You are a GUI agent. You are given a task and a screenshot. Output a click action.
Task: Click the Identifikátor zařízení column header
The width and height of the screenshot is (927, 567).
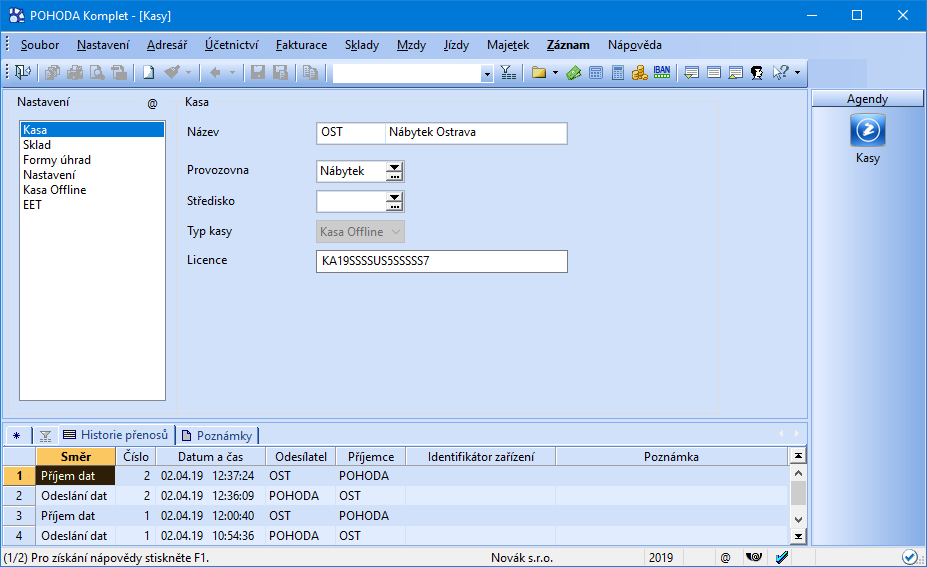481,456
